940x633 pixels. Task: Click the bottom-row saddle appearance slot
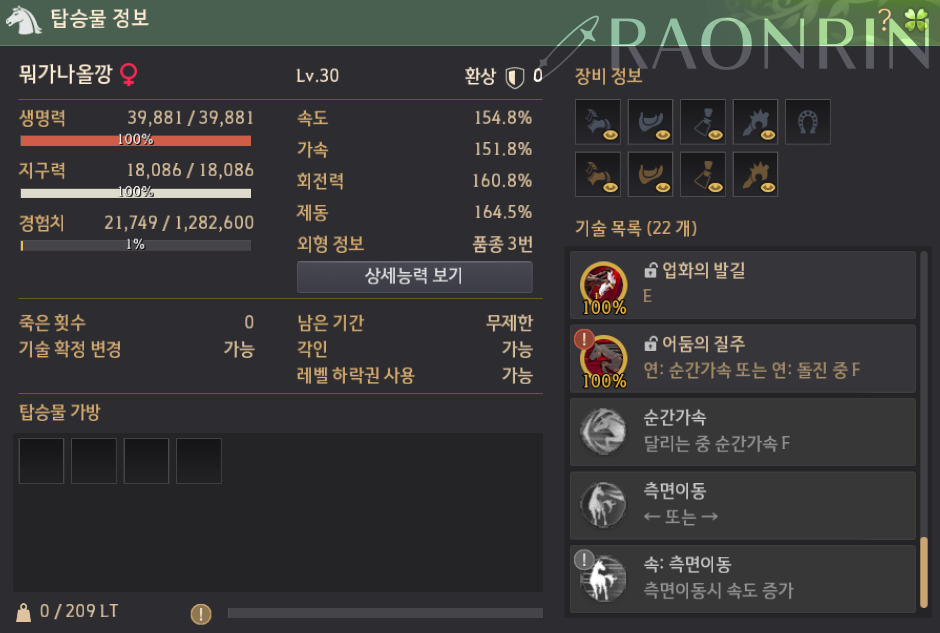click(650, 174)
